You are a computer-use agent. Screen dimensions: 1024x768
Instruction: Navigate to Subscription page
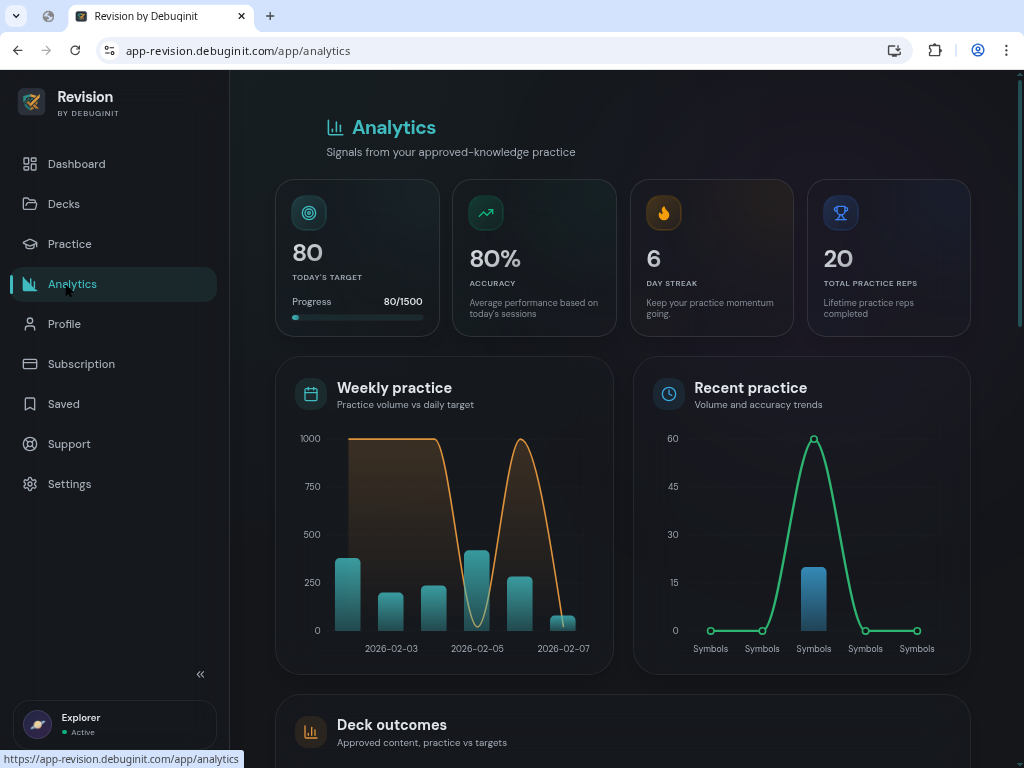point(81,364)
